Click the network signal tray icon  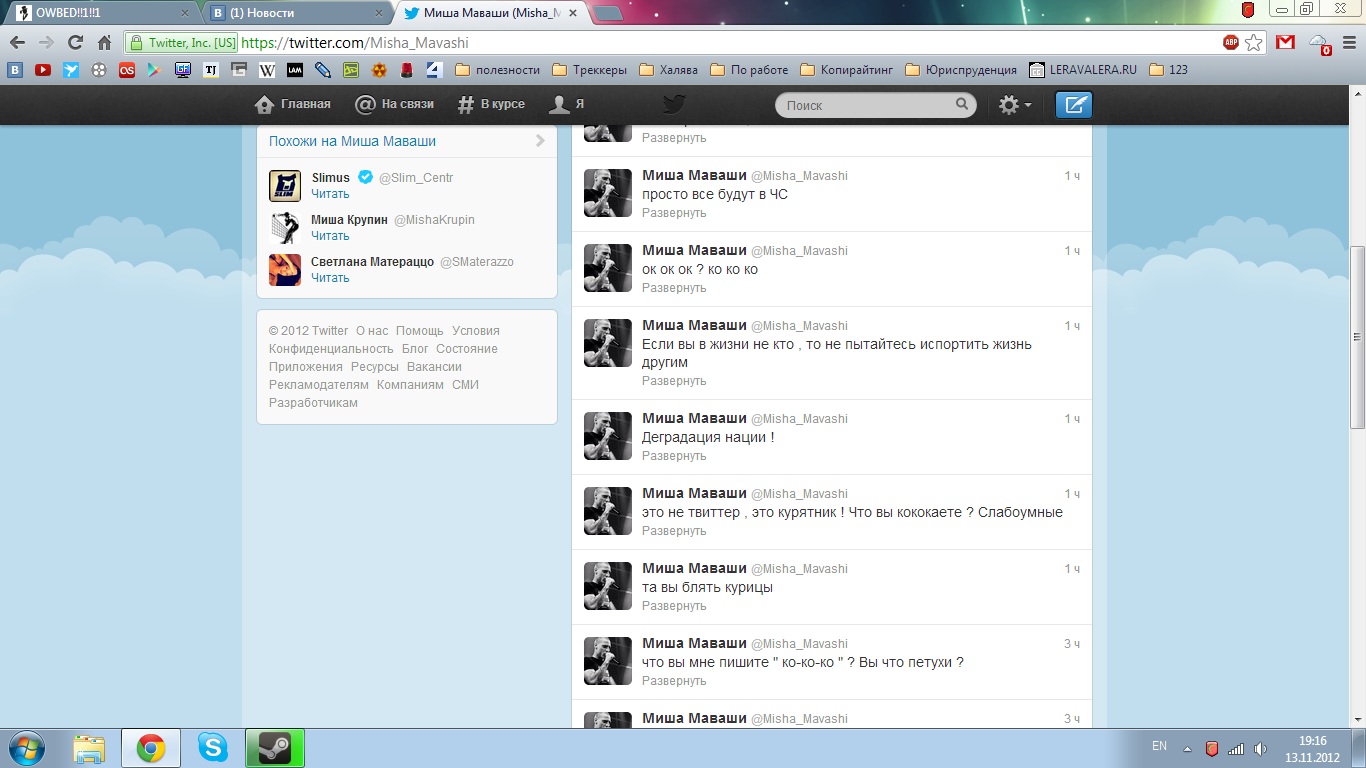[x=1236, y=748]
